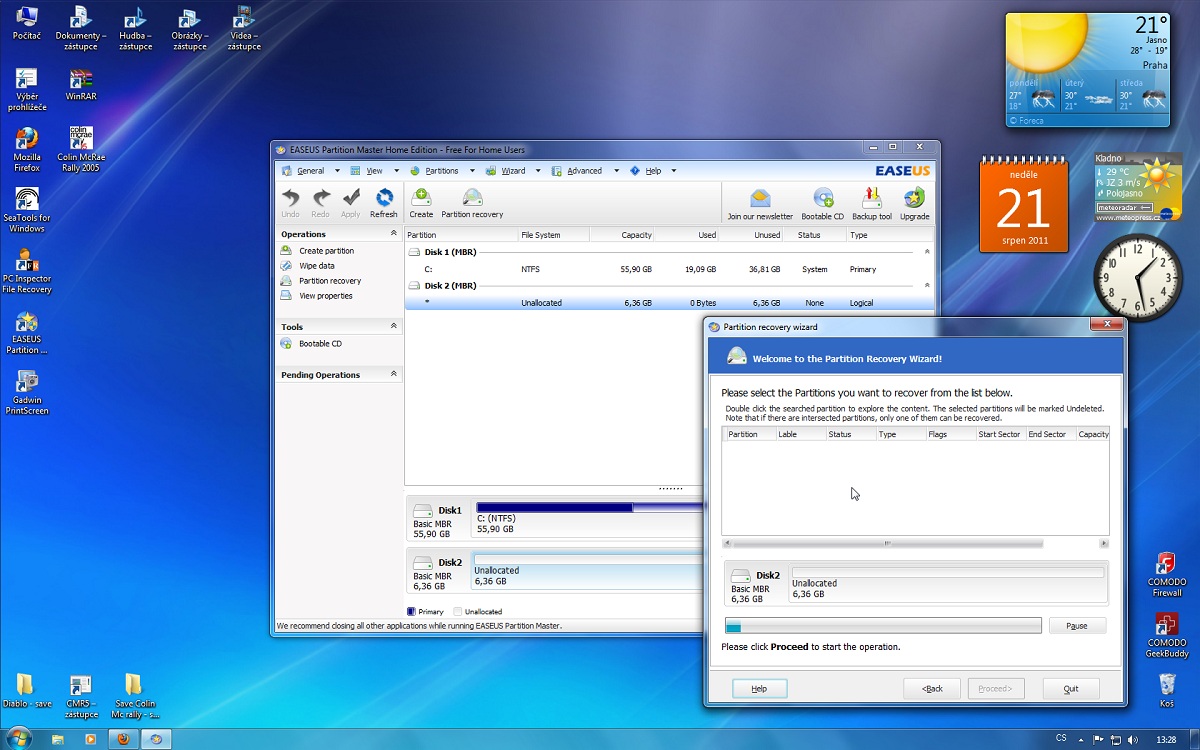The image size is (1200, 750).
Task: Open the Partitions menu
Action: 441,171
